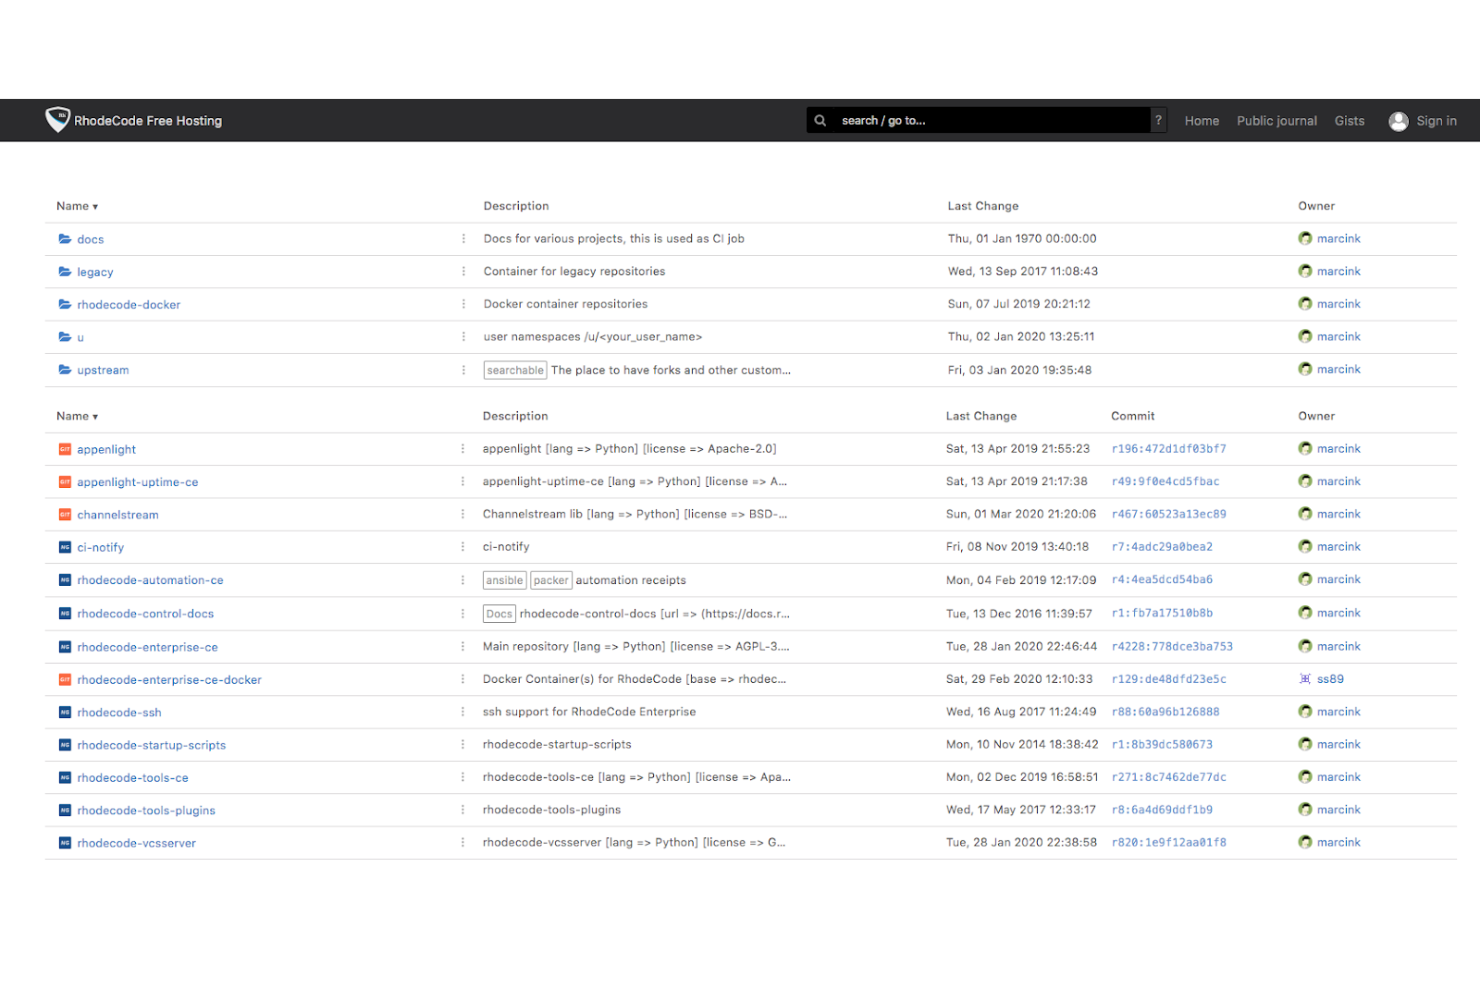The image size is (1480, 987).
Task: Open the options menu for rhodecode-vcsserver
Action: point(462,842)
